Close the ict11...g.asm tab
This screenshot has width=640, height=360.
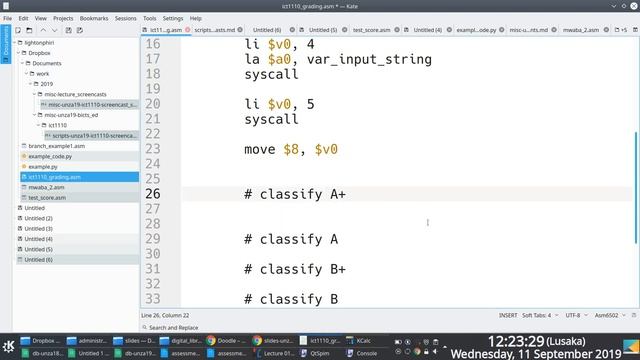pyautogui.click(x=188, y=30)
